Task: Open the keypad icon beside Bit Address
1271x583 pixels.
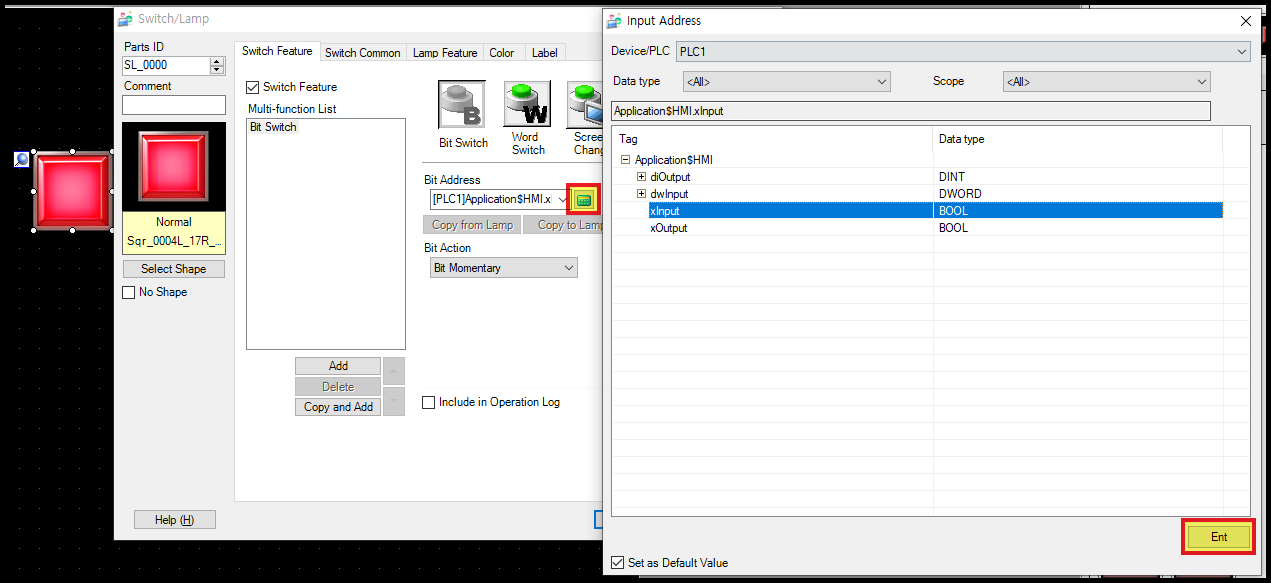Action: click(x=583, y=198)
